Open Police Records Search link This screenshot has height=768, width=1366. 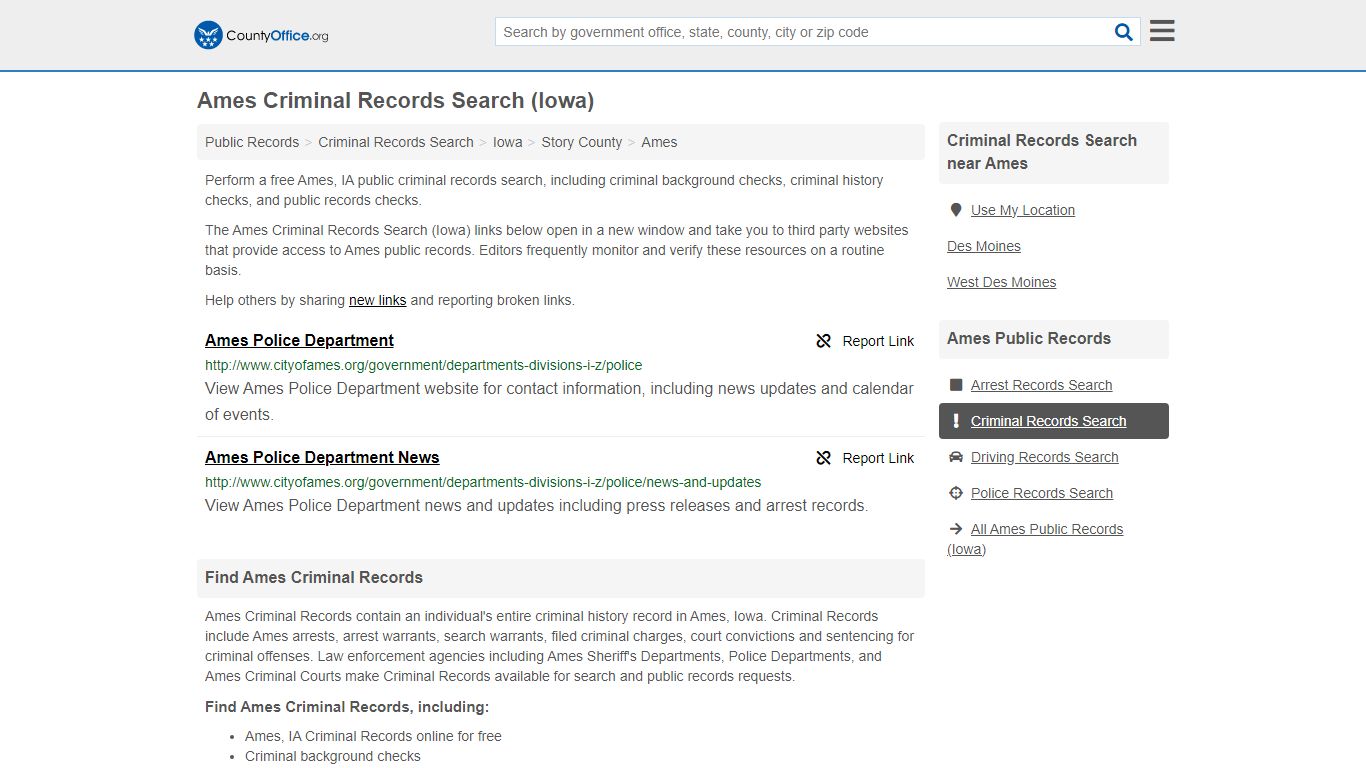click(1041, 493)
